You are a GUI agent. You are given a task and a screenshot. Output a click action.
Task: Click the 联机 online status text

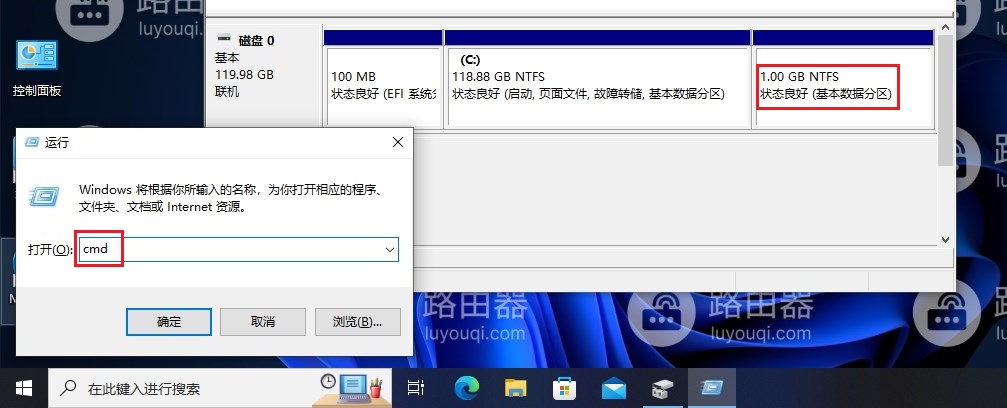point(227,91)
